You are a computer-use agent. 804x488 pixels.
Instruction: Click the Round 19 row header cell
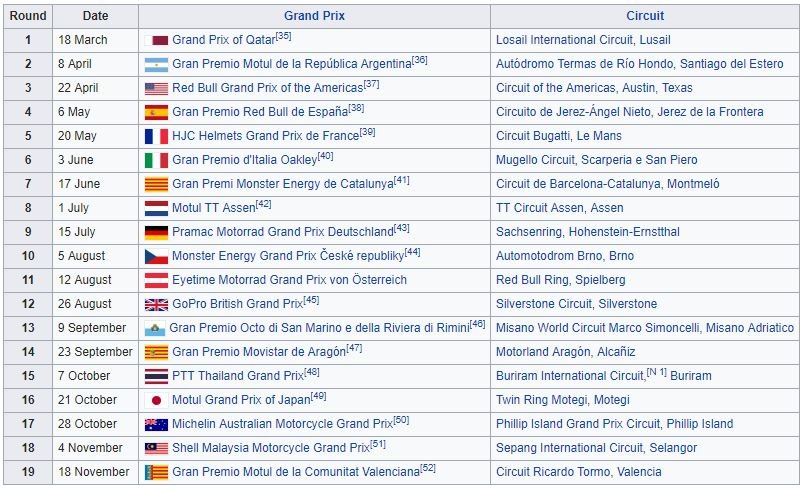[28, 472]
